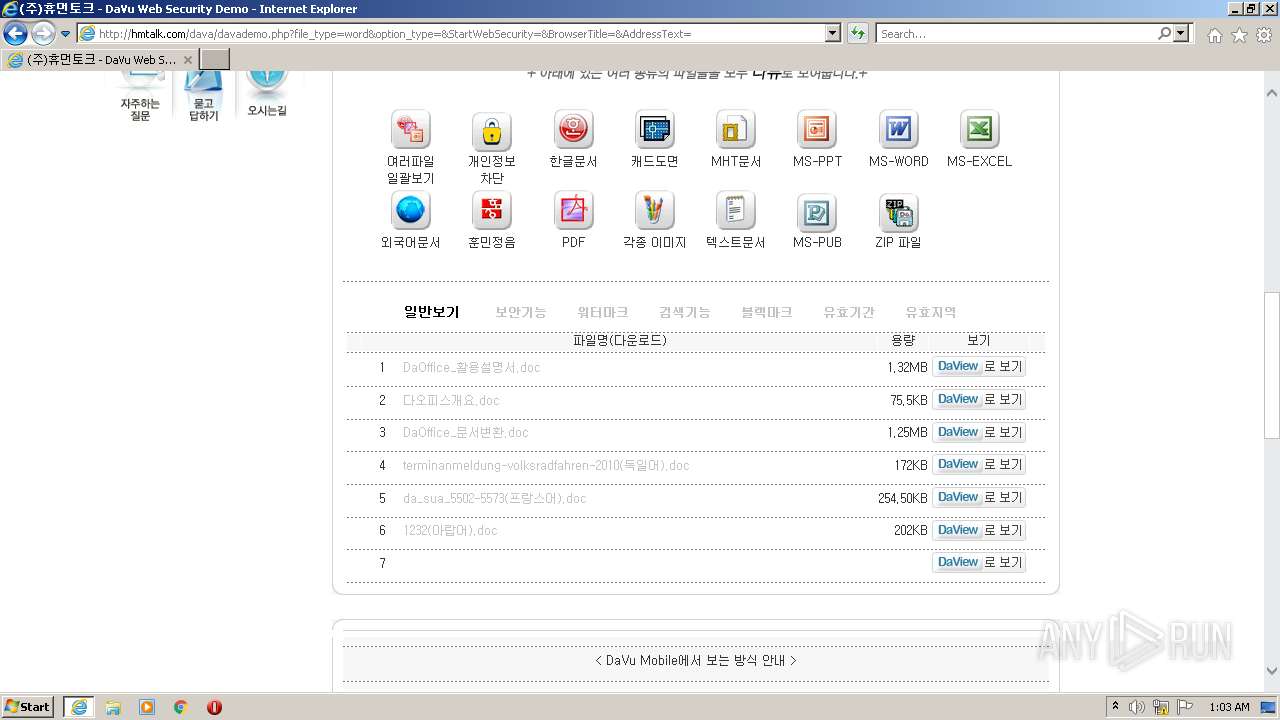The image size is (1280, 720).
Task: Open the 외국어문서 globe icon
Action: pos(410,211)
